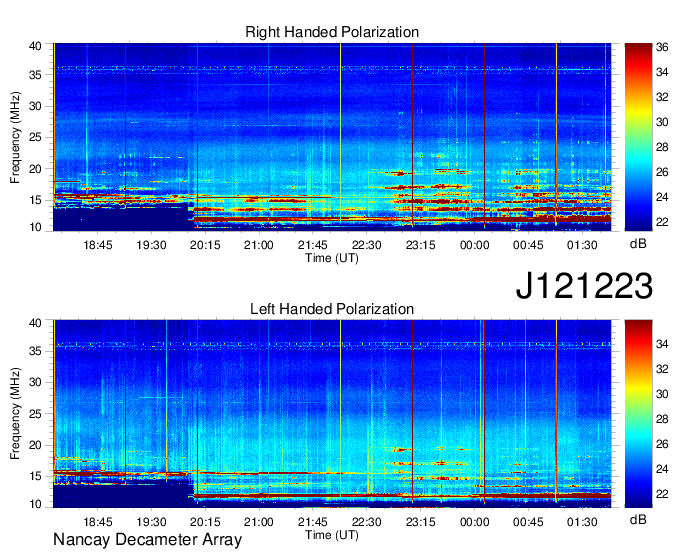The height and width of the screenshot is (552, 680).
Task: Click the 00:45 tick of Left Handed plot
Action: [x=528, y=522]
